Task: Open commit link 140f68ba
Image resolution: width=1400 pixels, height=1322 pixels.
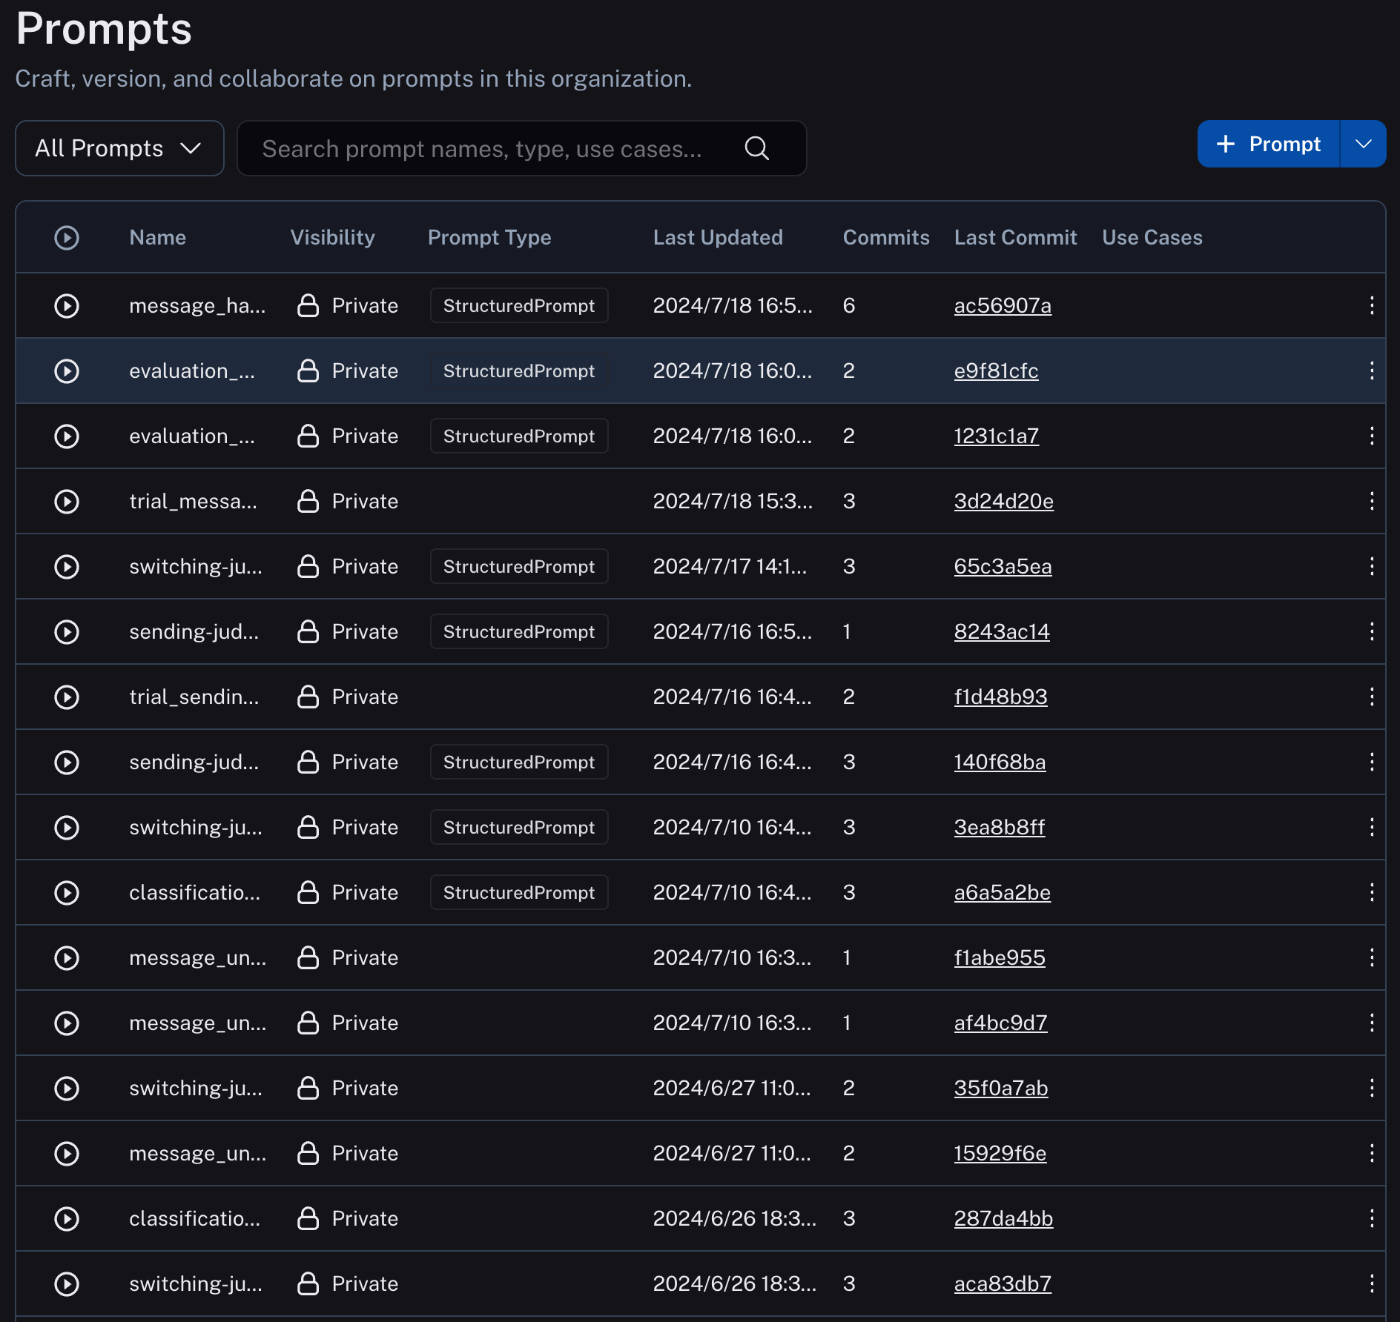Action: [x=1000, y=762]
